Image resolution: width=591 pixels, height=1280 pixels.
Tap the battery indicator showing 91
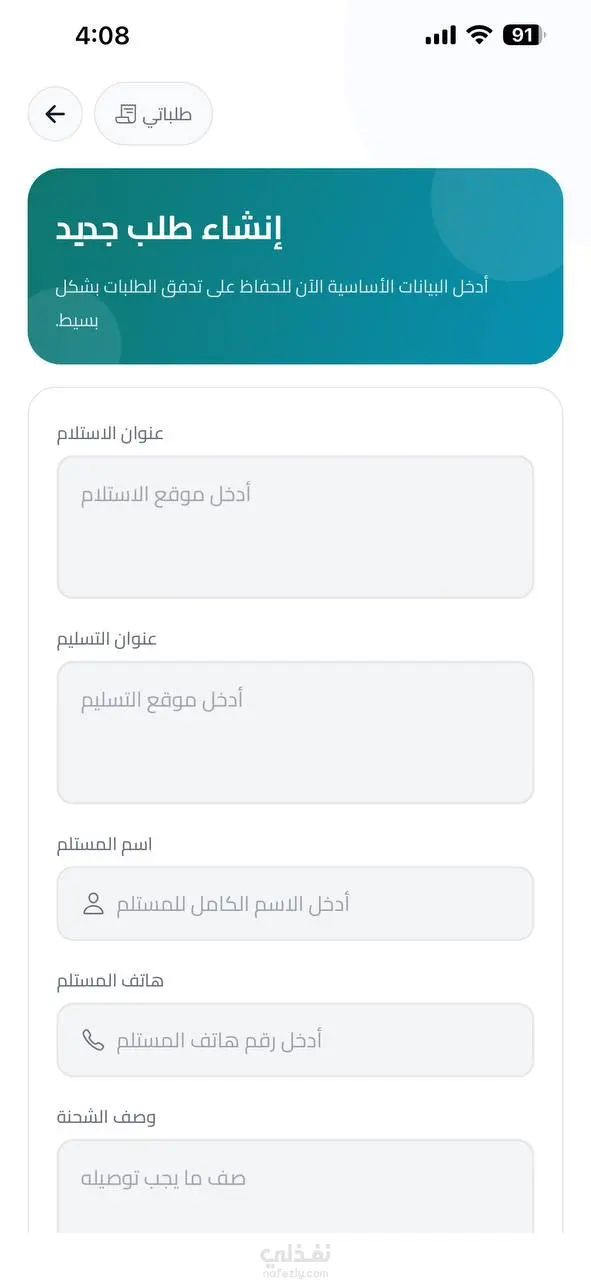click(524, 36)
